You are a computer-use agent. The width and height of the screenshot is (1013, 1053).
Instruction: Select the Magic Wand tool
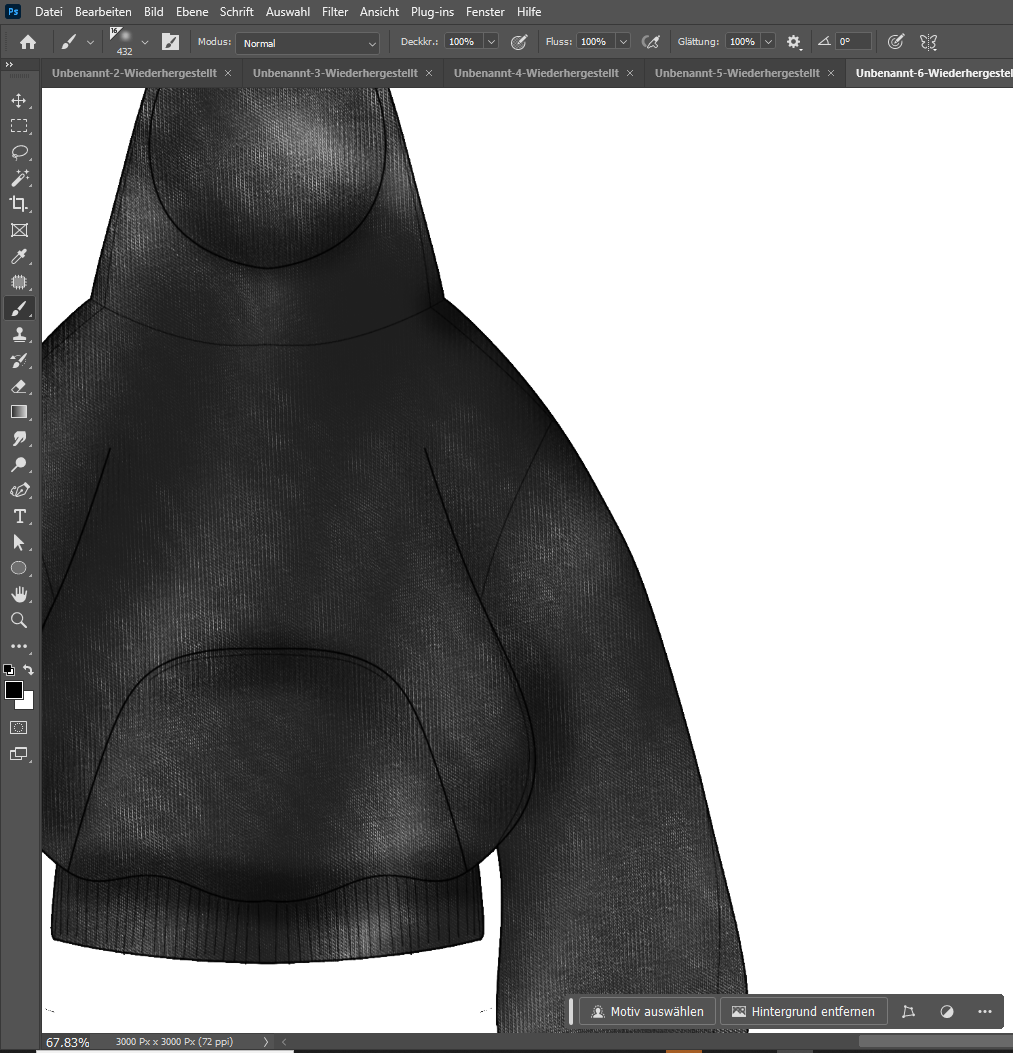(19, 178)
